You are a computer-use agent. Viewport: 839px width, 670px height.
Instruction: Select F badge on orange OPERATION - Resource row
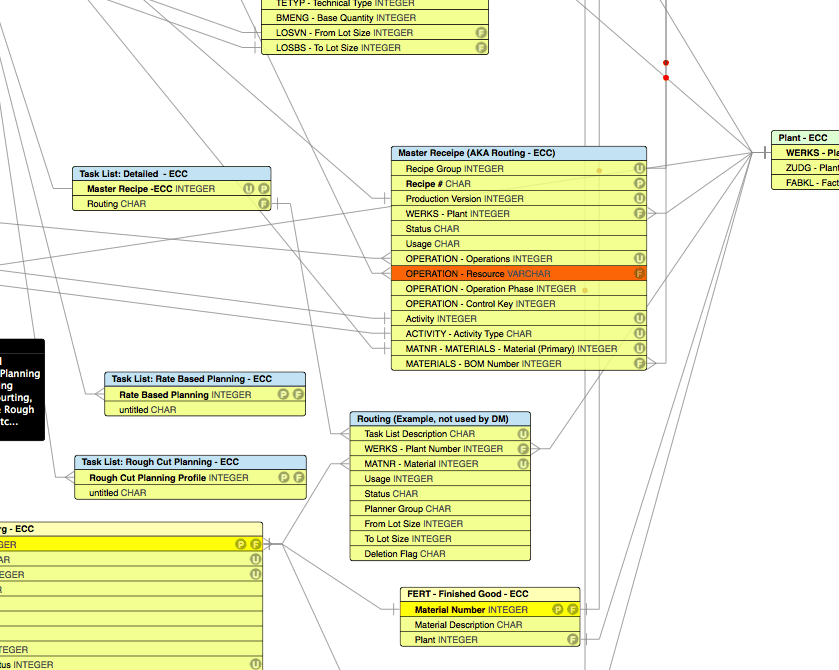pyautogui.click(x=639, y=273)
